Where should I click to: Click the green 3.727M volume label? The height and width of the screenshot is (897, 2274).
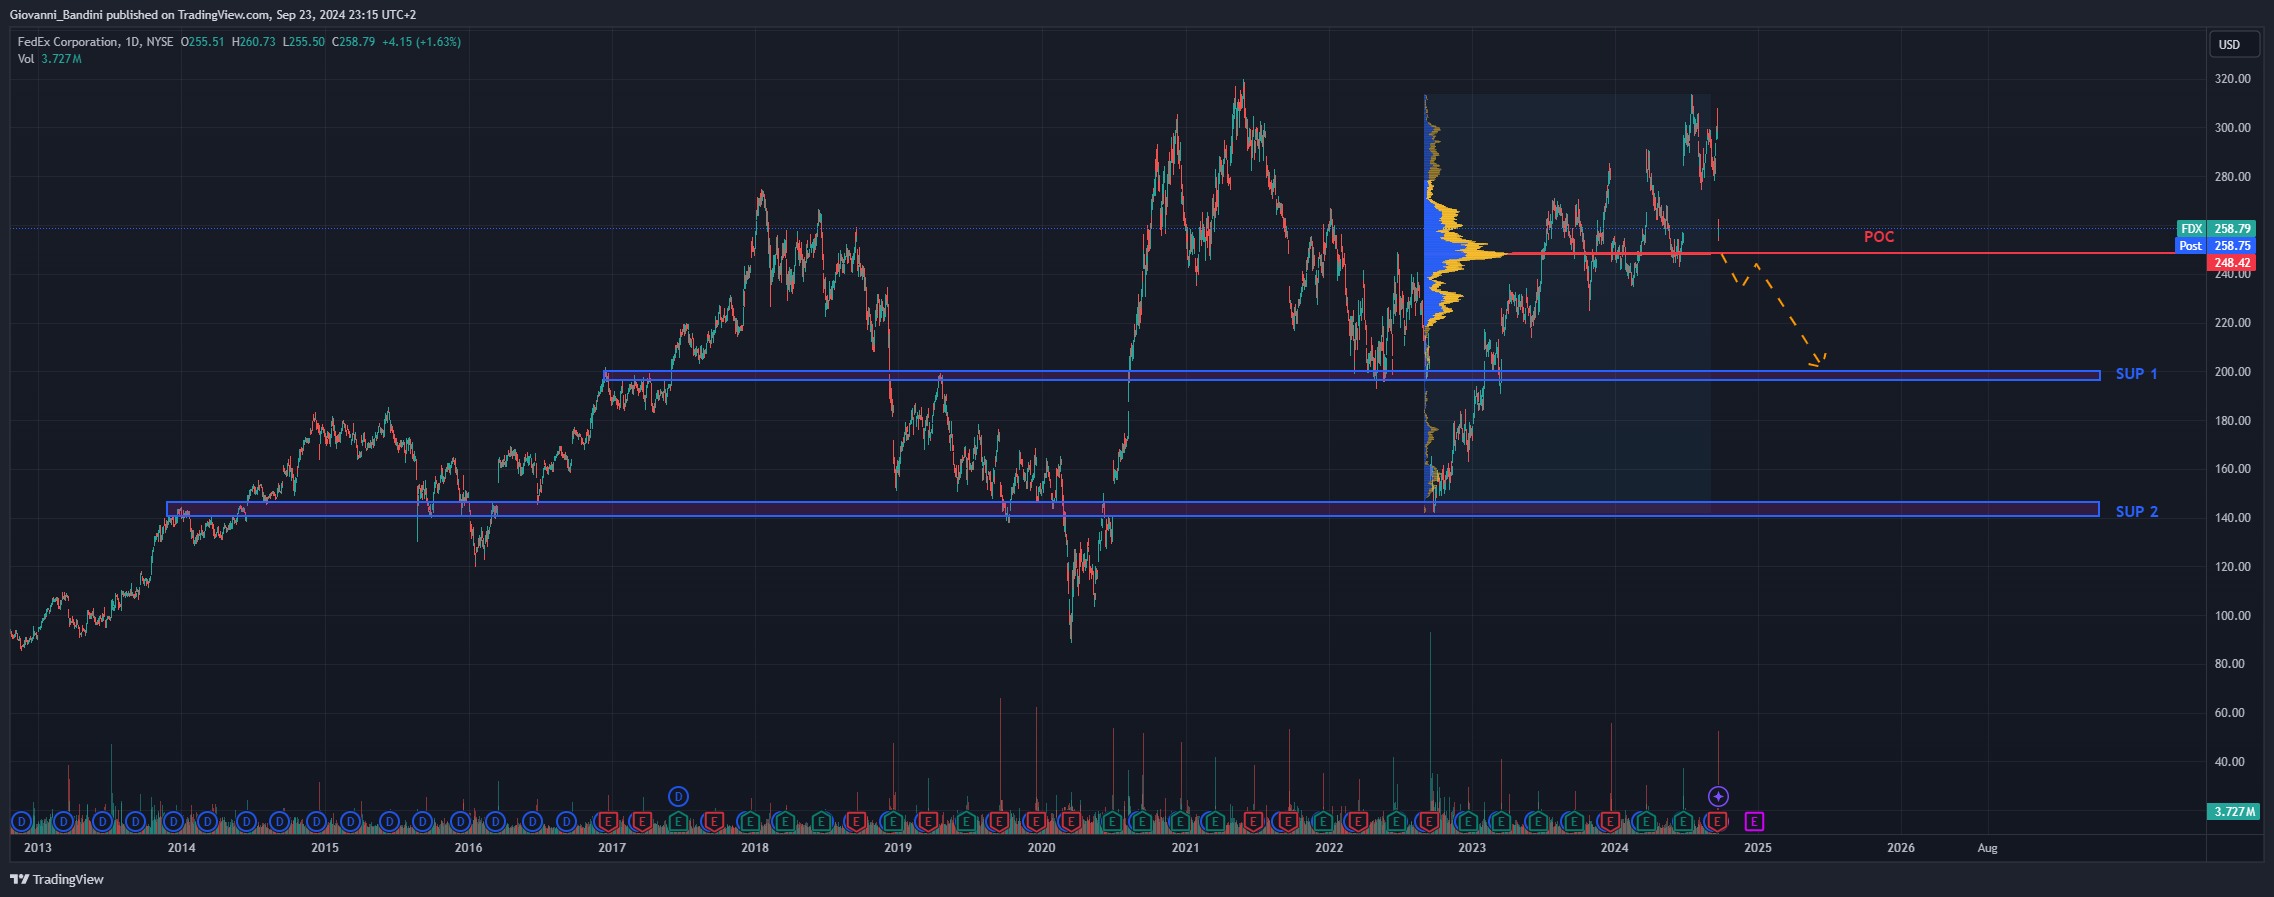tap(2232, 811)
